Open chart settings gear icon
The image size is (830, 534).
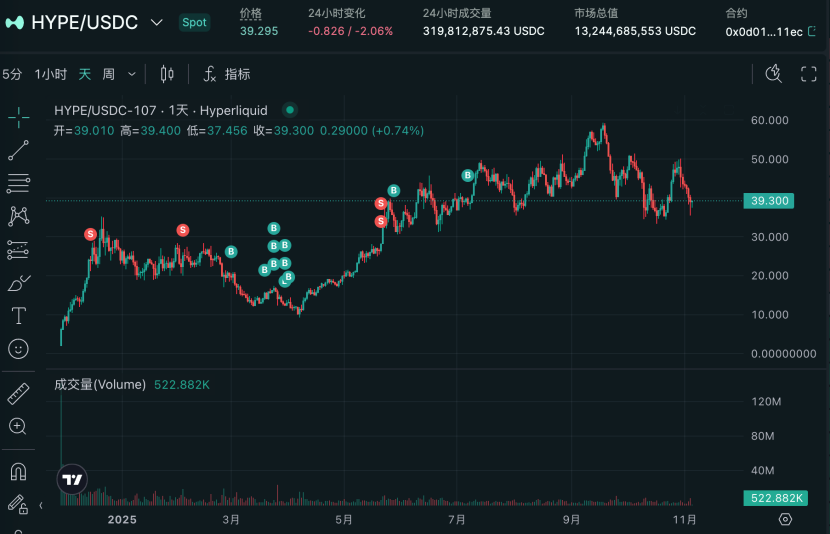coord(785,519)
